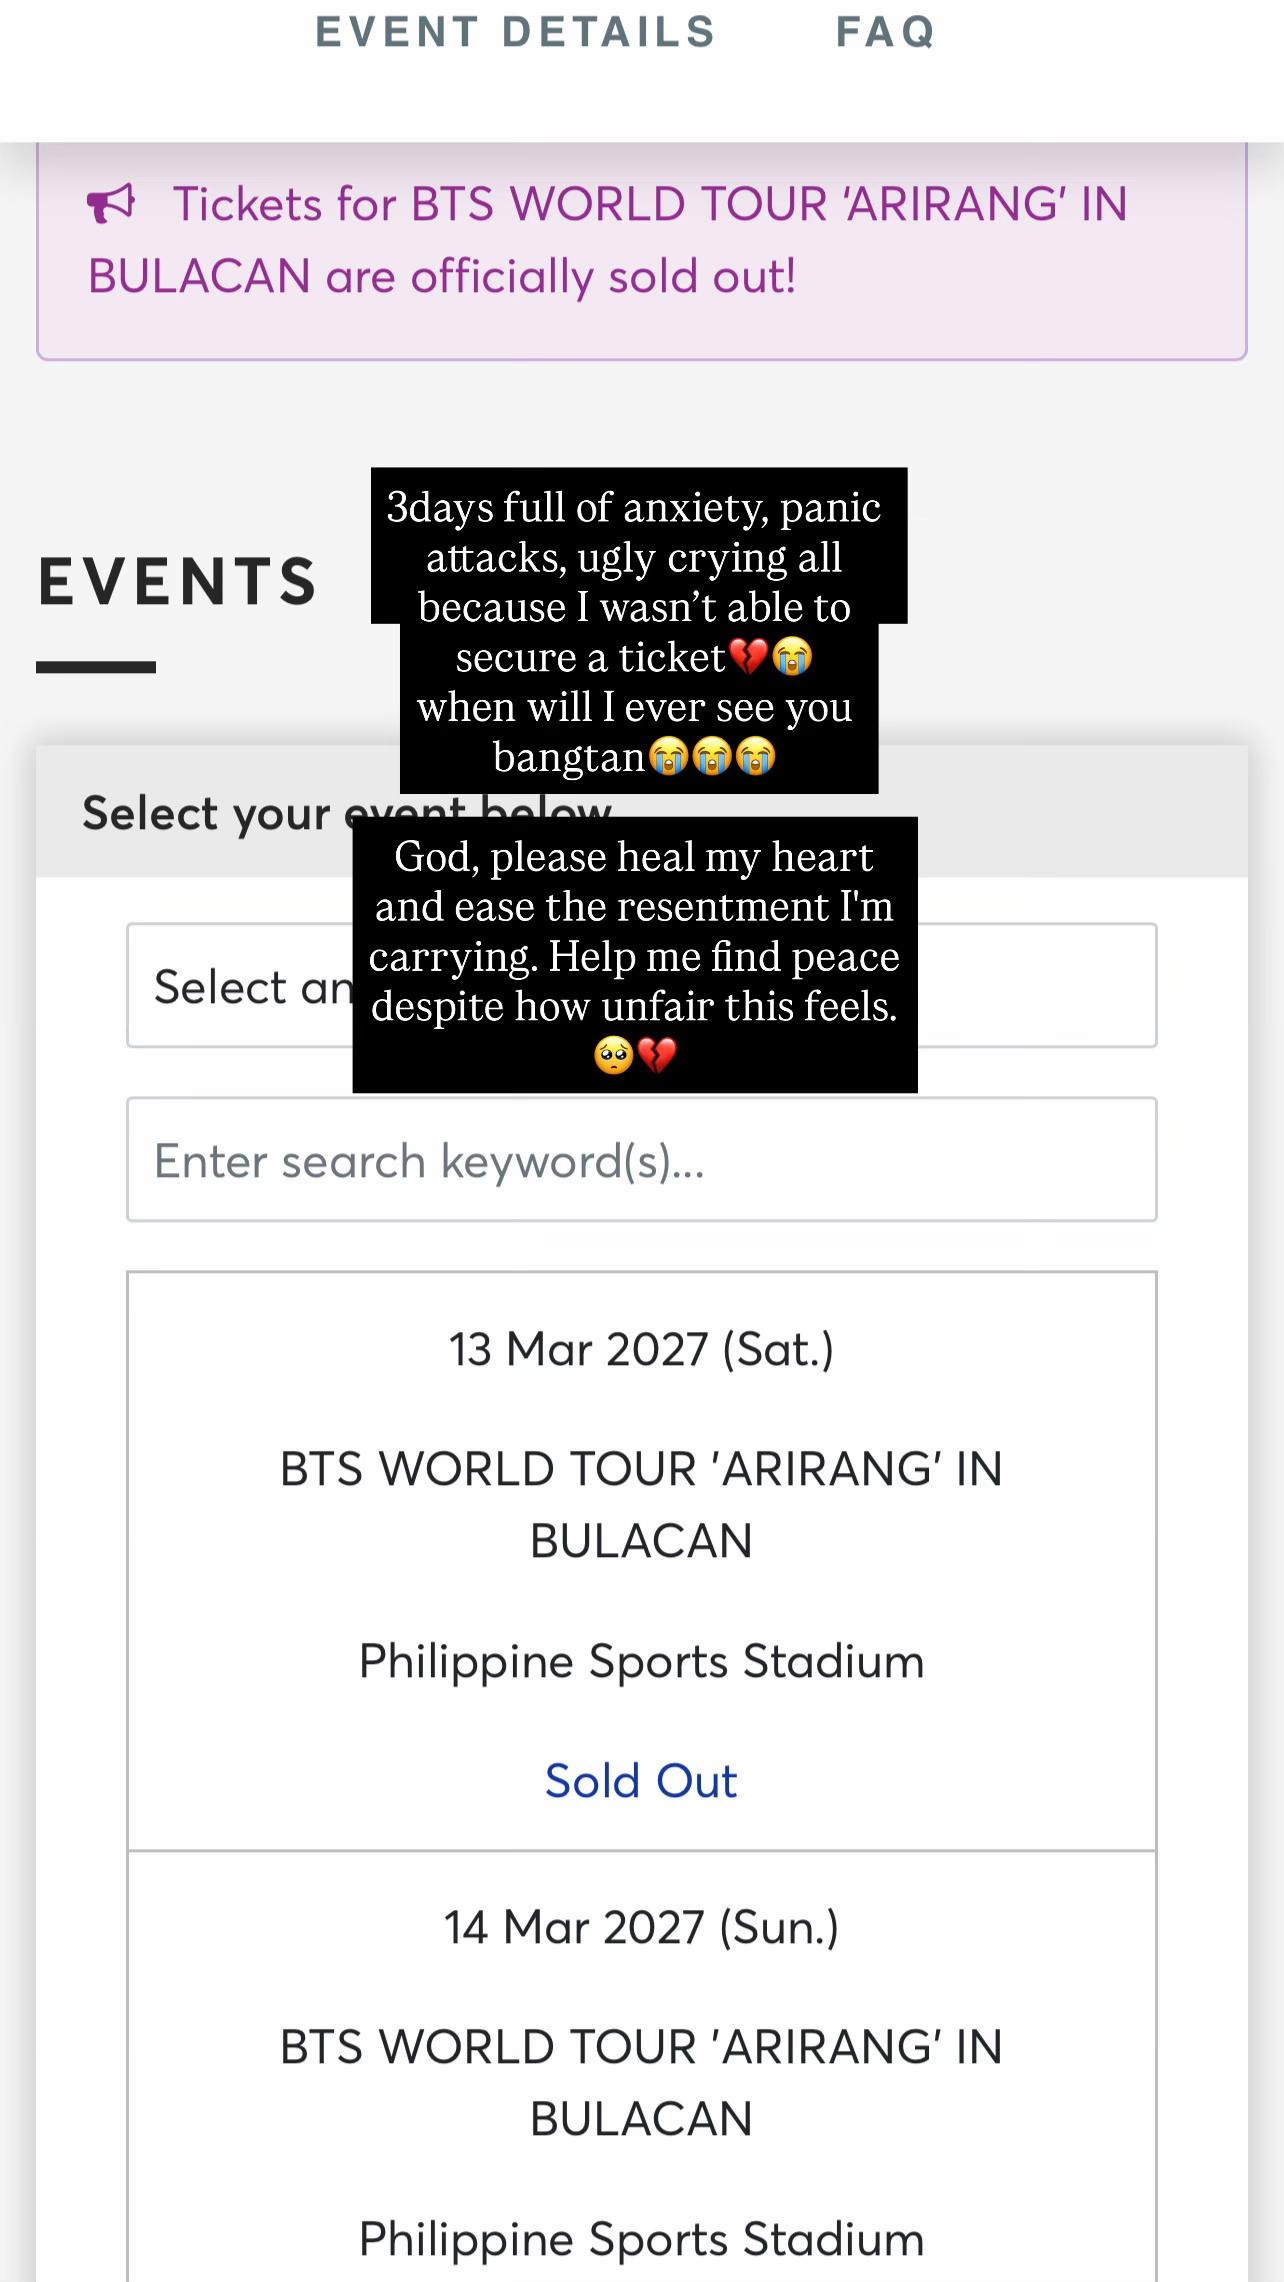Open first BTS WORLD TOUR 'ARIRANG' event title

pyautogui.click(x=641, y=1504)
